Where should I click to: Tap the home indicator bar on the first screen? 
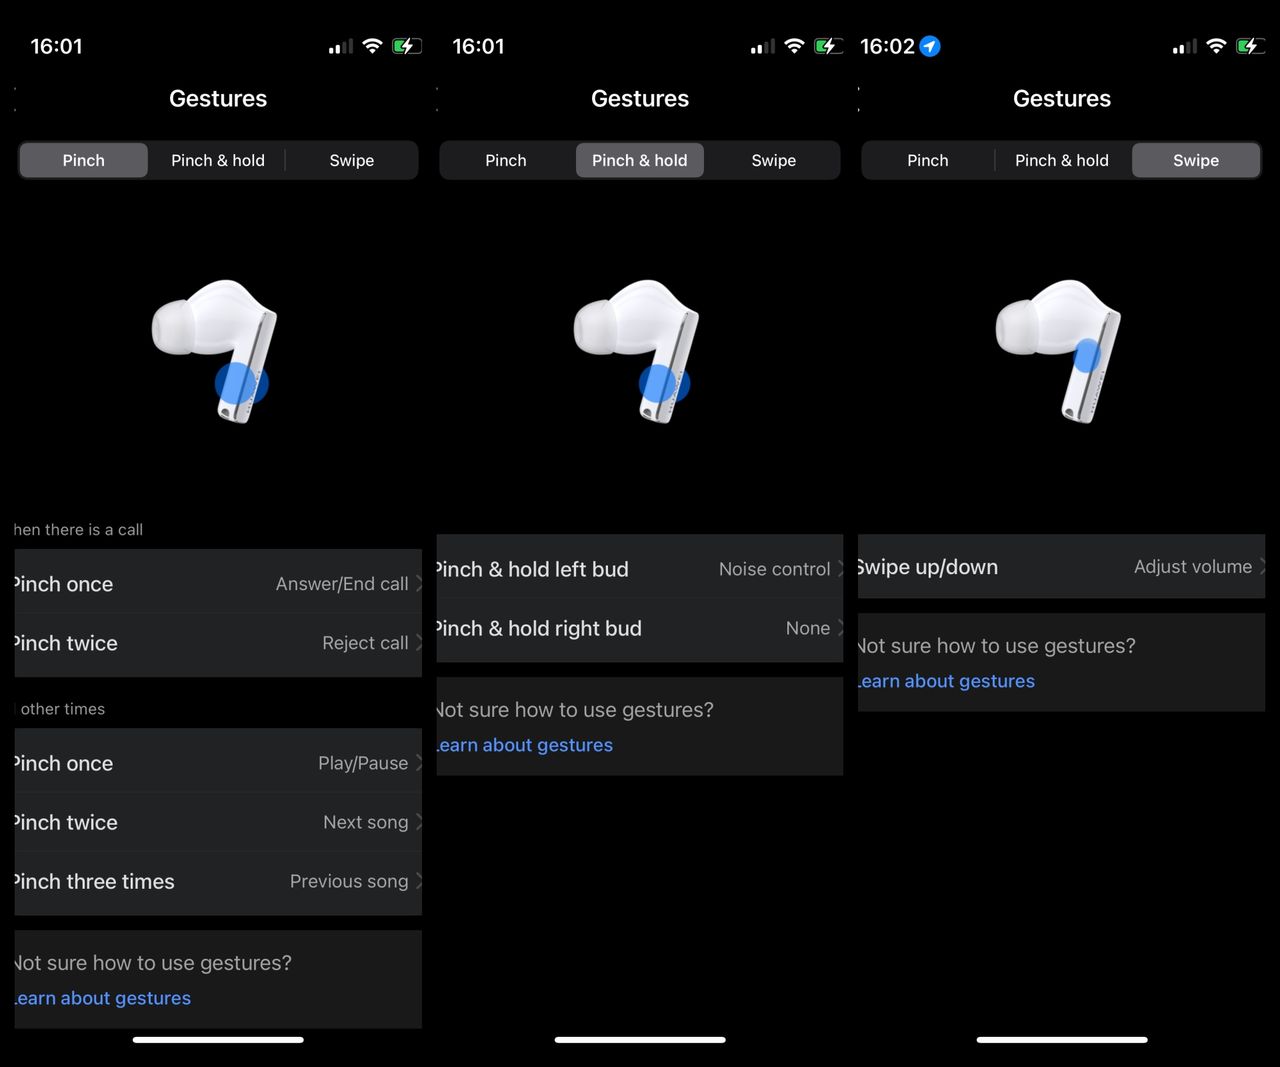point(217,1040)
